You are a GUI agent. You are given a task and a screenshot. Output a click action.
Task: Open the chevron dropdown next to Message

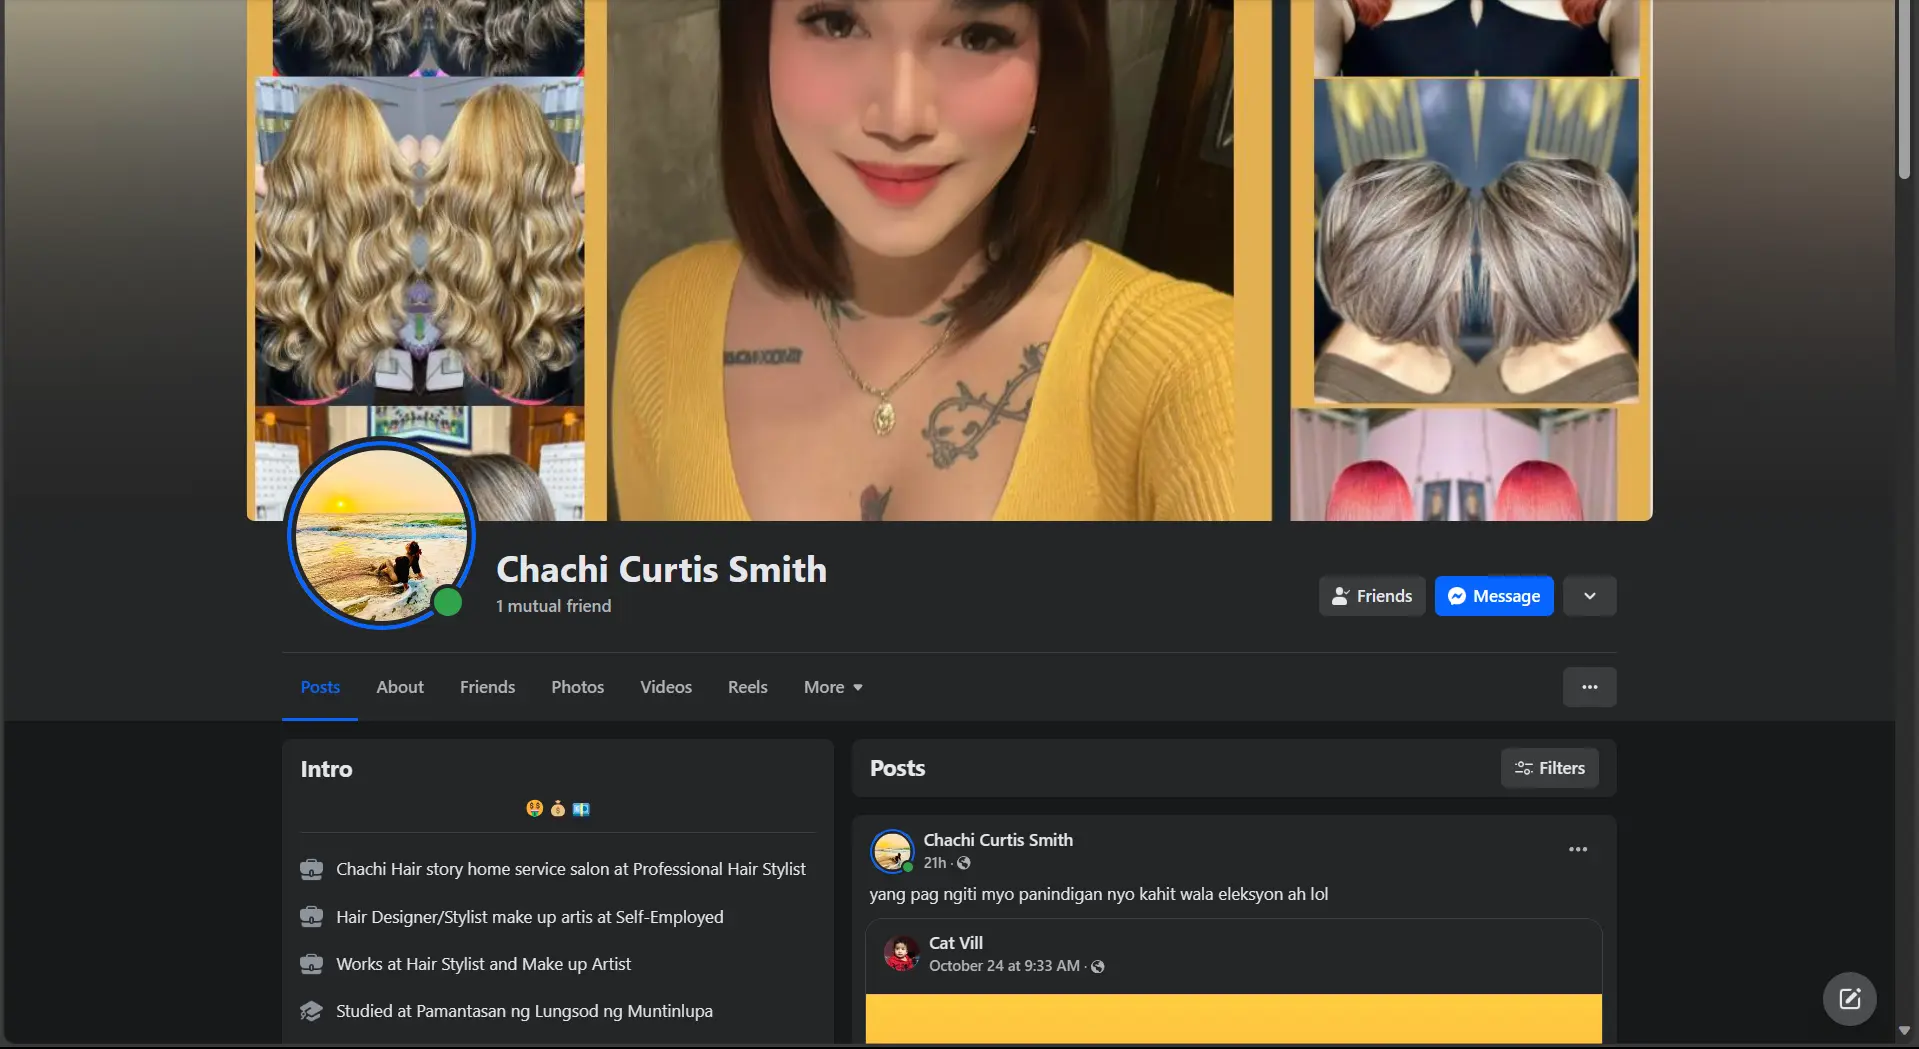[x=1589, y=595]
